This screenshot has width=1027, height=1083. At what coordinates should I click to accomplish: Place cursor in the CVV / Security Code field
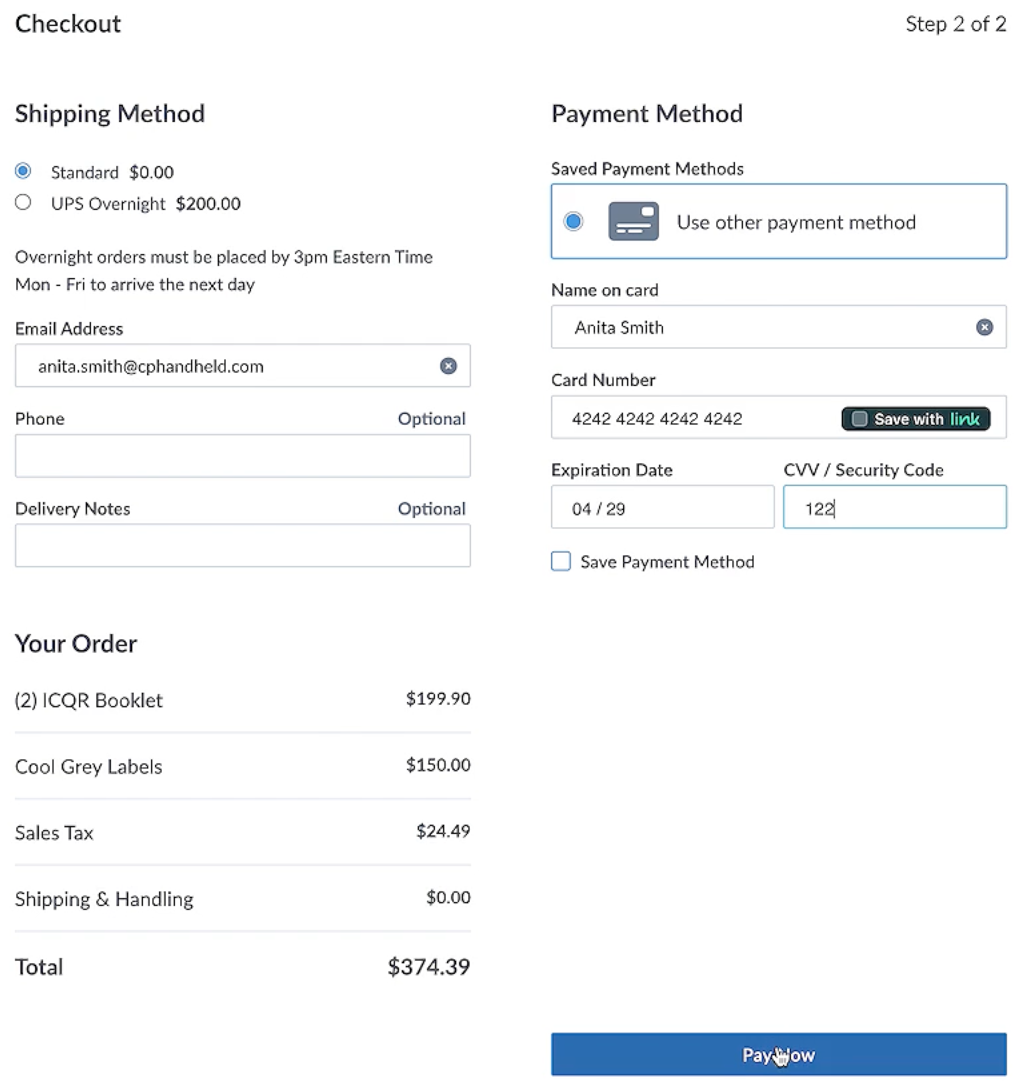pyautogui.click(x=894, y=507)
